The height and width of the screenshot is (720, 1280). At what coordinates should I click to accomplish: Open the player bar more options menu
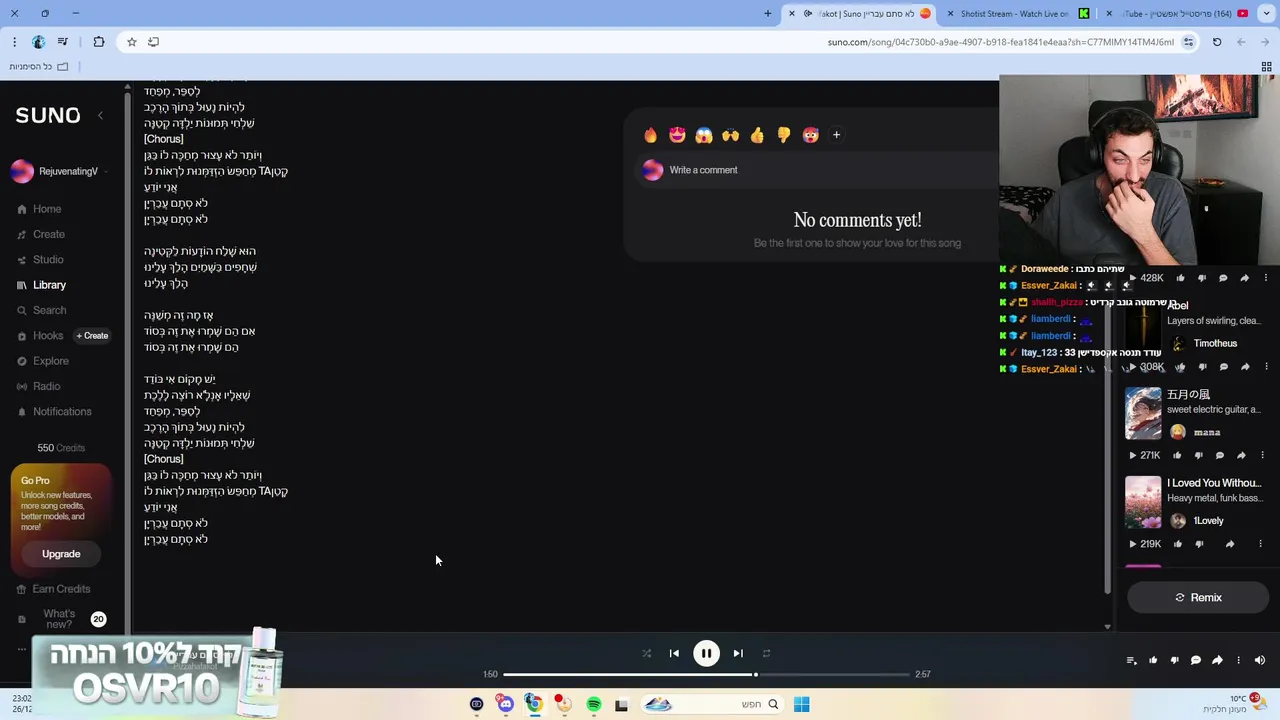[1238, 660]
